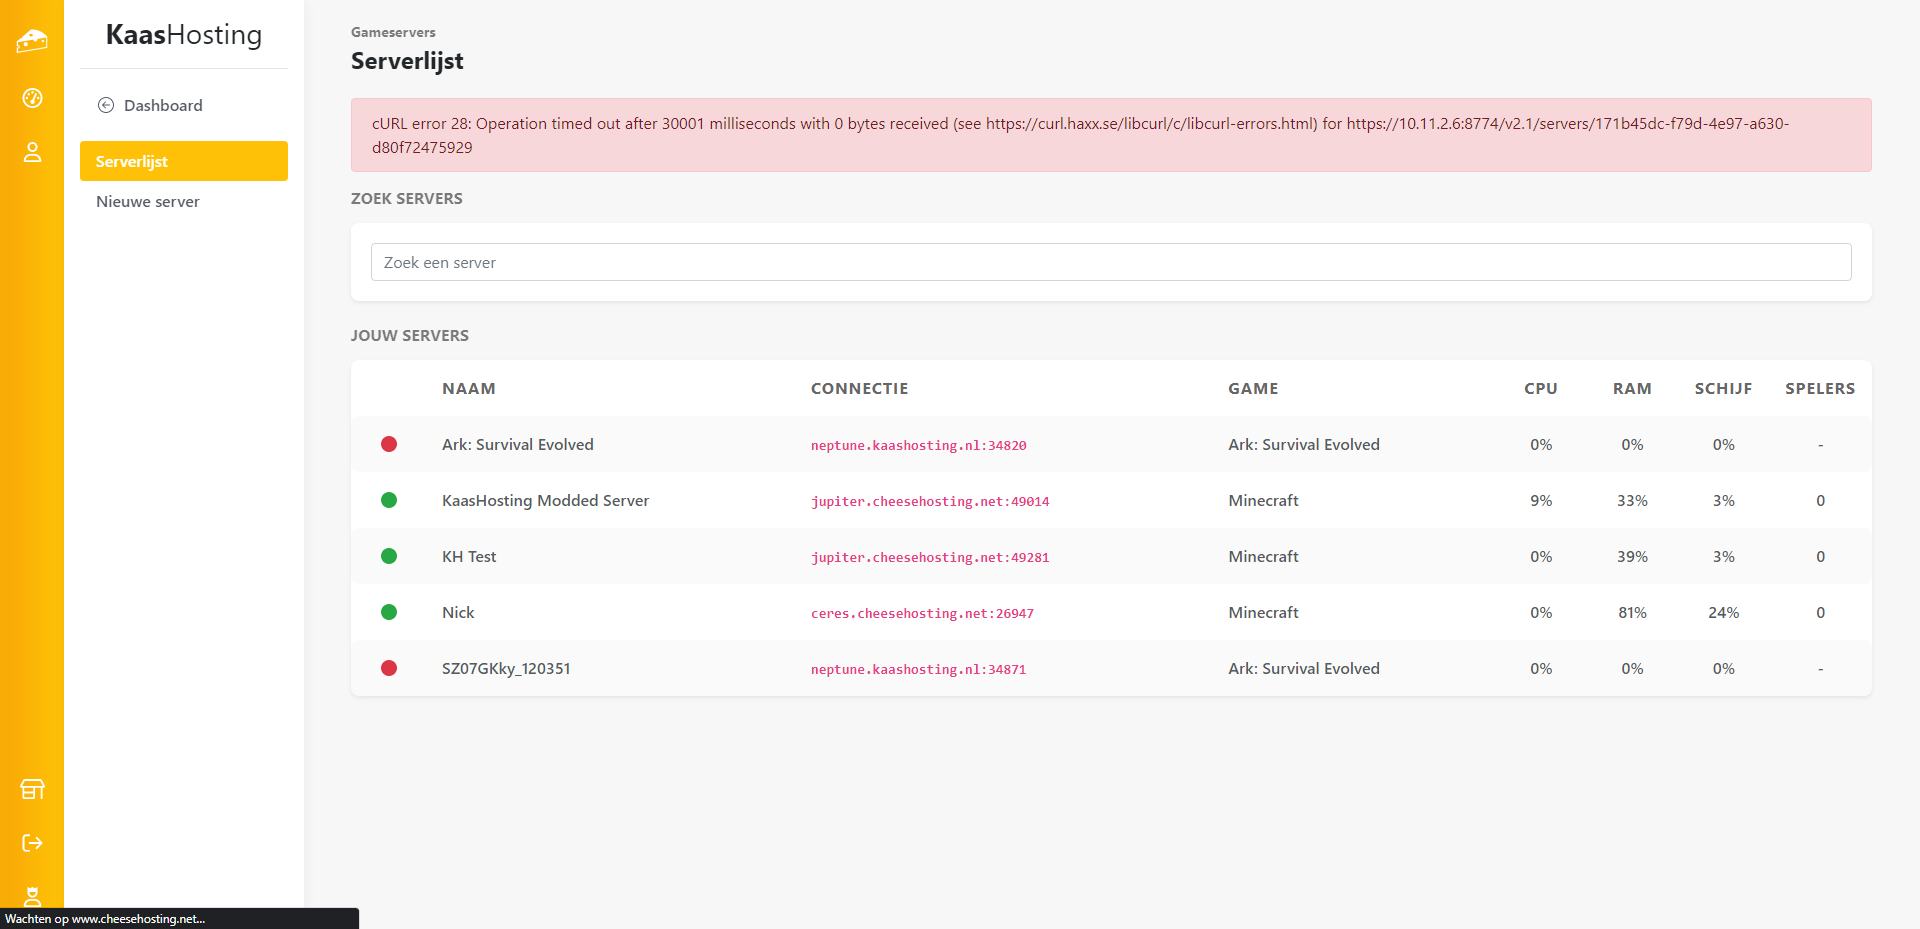The image size is (1920, 929).
Task: Click the jupiter.cheesehosting.net:49281 address
Action: pos(929,557)
